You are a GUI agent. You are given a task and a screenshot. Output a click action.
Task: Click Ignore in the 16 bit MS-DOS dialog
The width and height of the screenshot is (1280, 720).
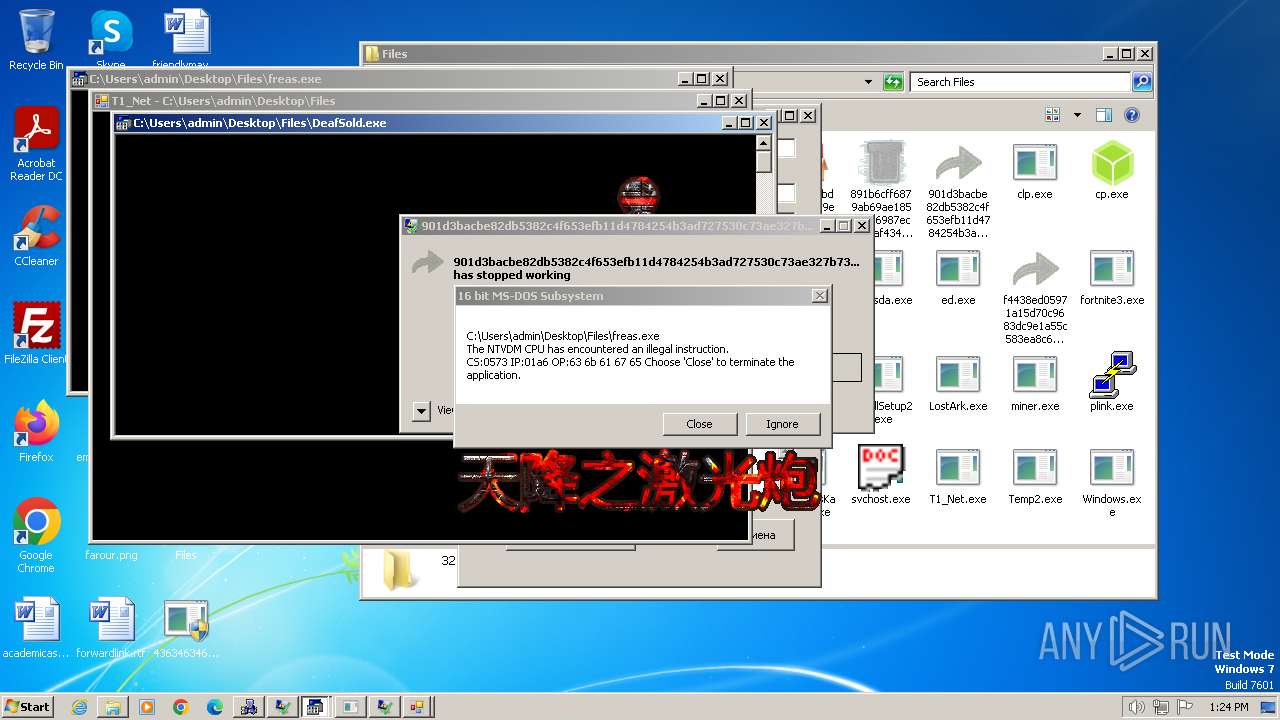(782, 424)
